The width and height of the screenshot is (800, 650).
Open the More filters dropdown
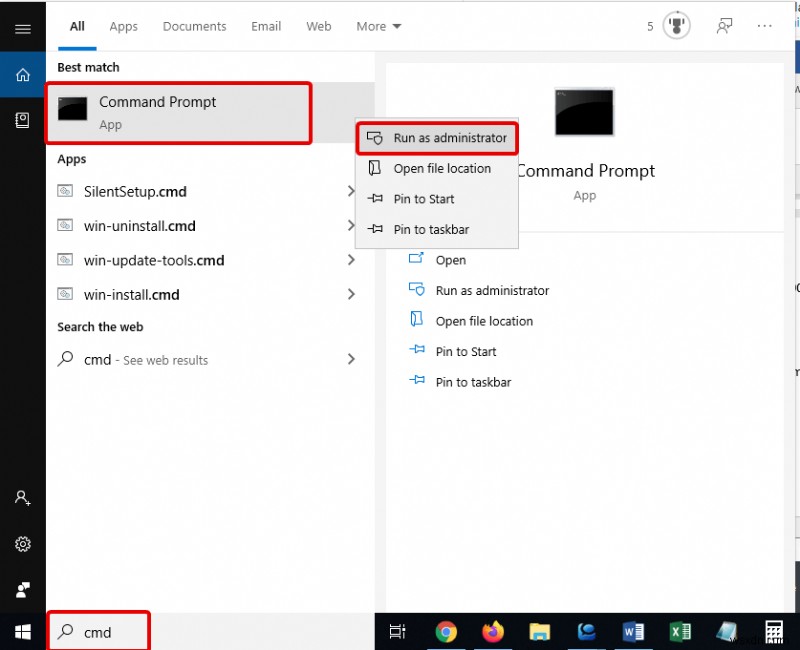click(x=378, y=27)
